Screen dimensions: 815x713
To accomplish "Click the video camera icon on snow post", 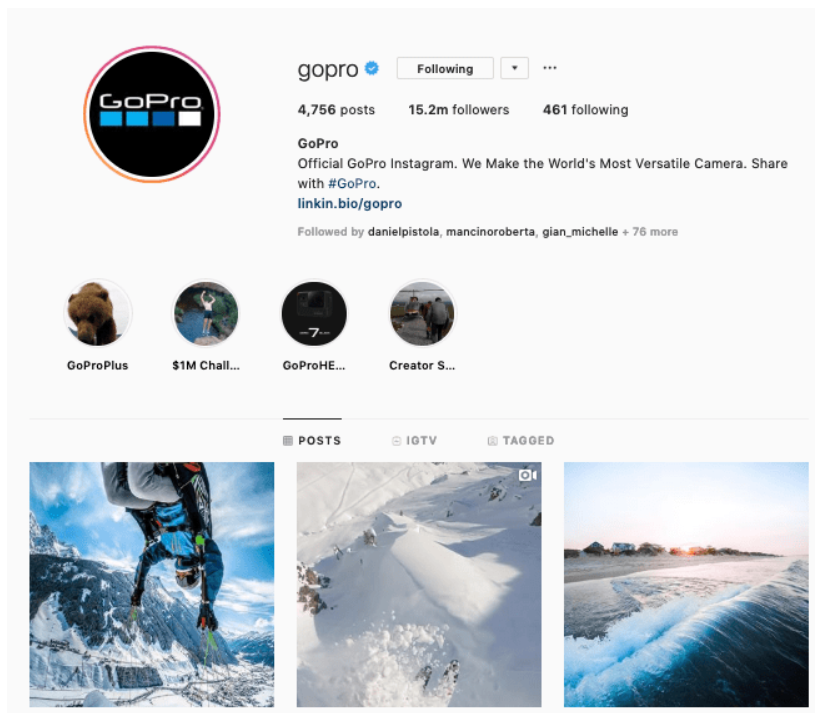I will point(527,475).
